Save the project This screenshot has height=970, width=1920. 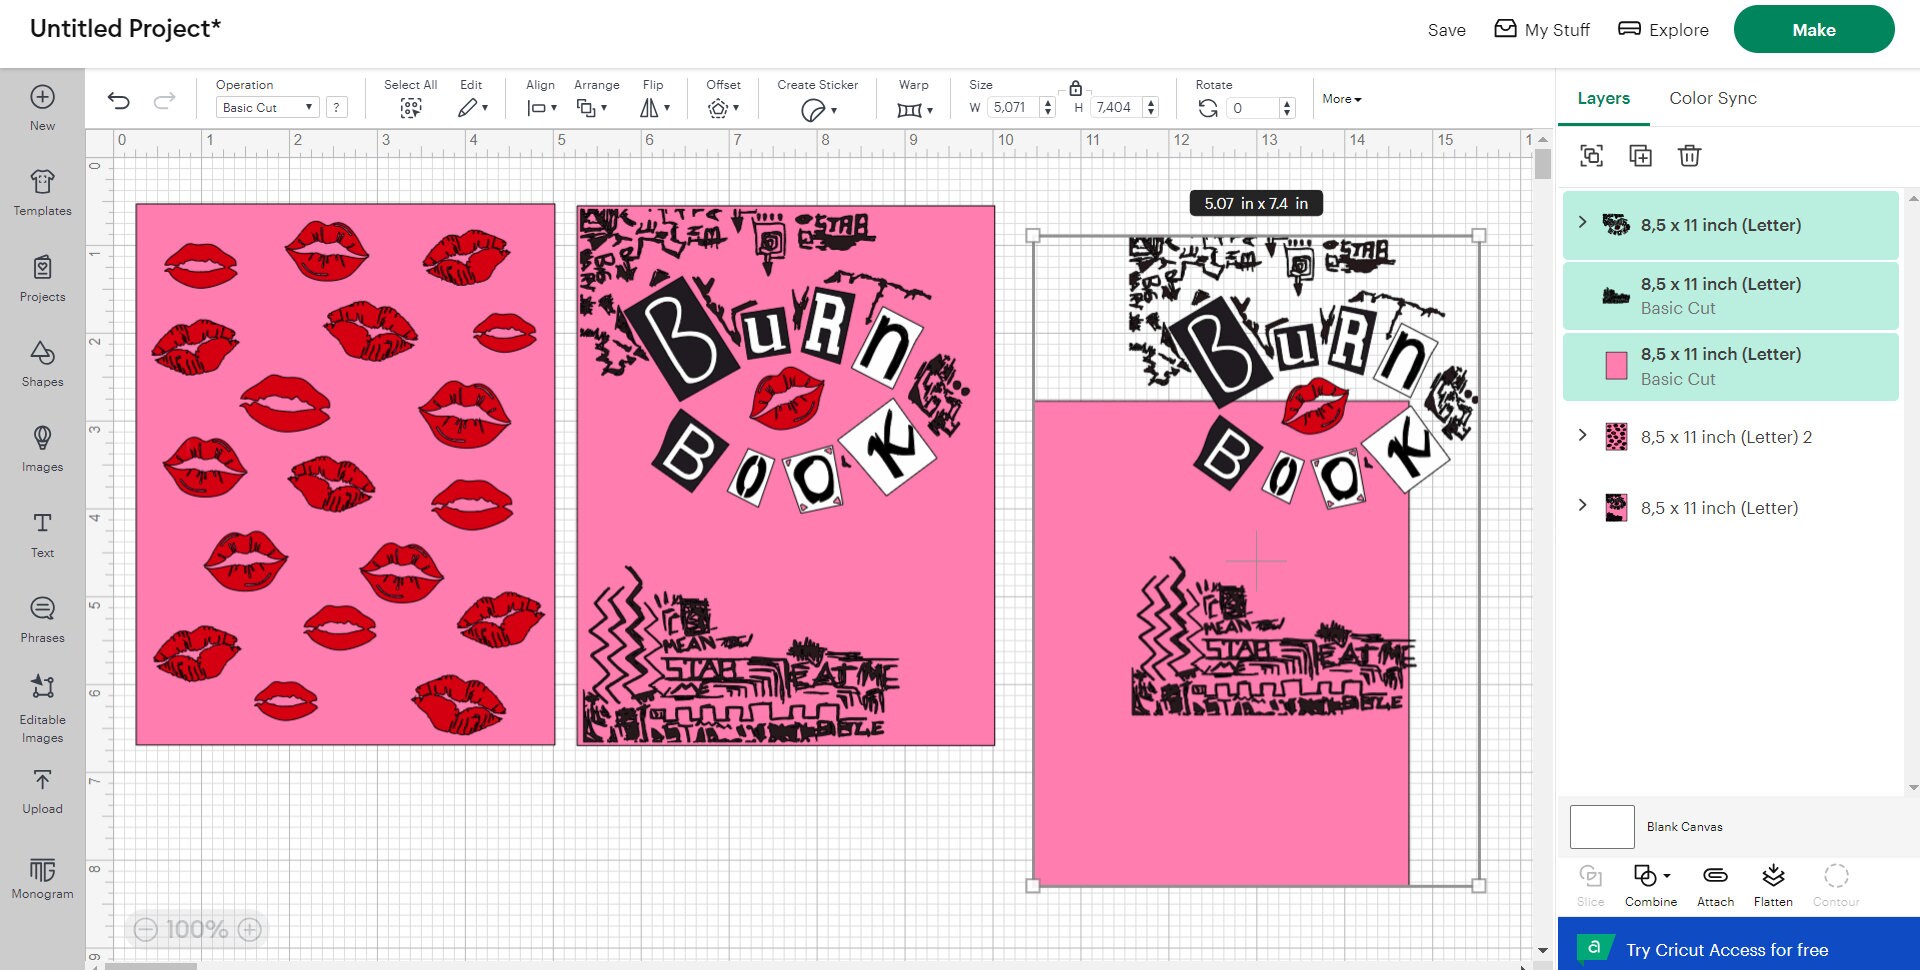1446,30
